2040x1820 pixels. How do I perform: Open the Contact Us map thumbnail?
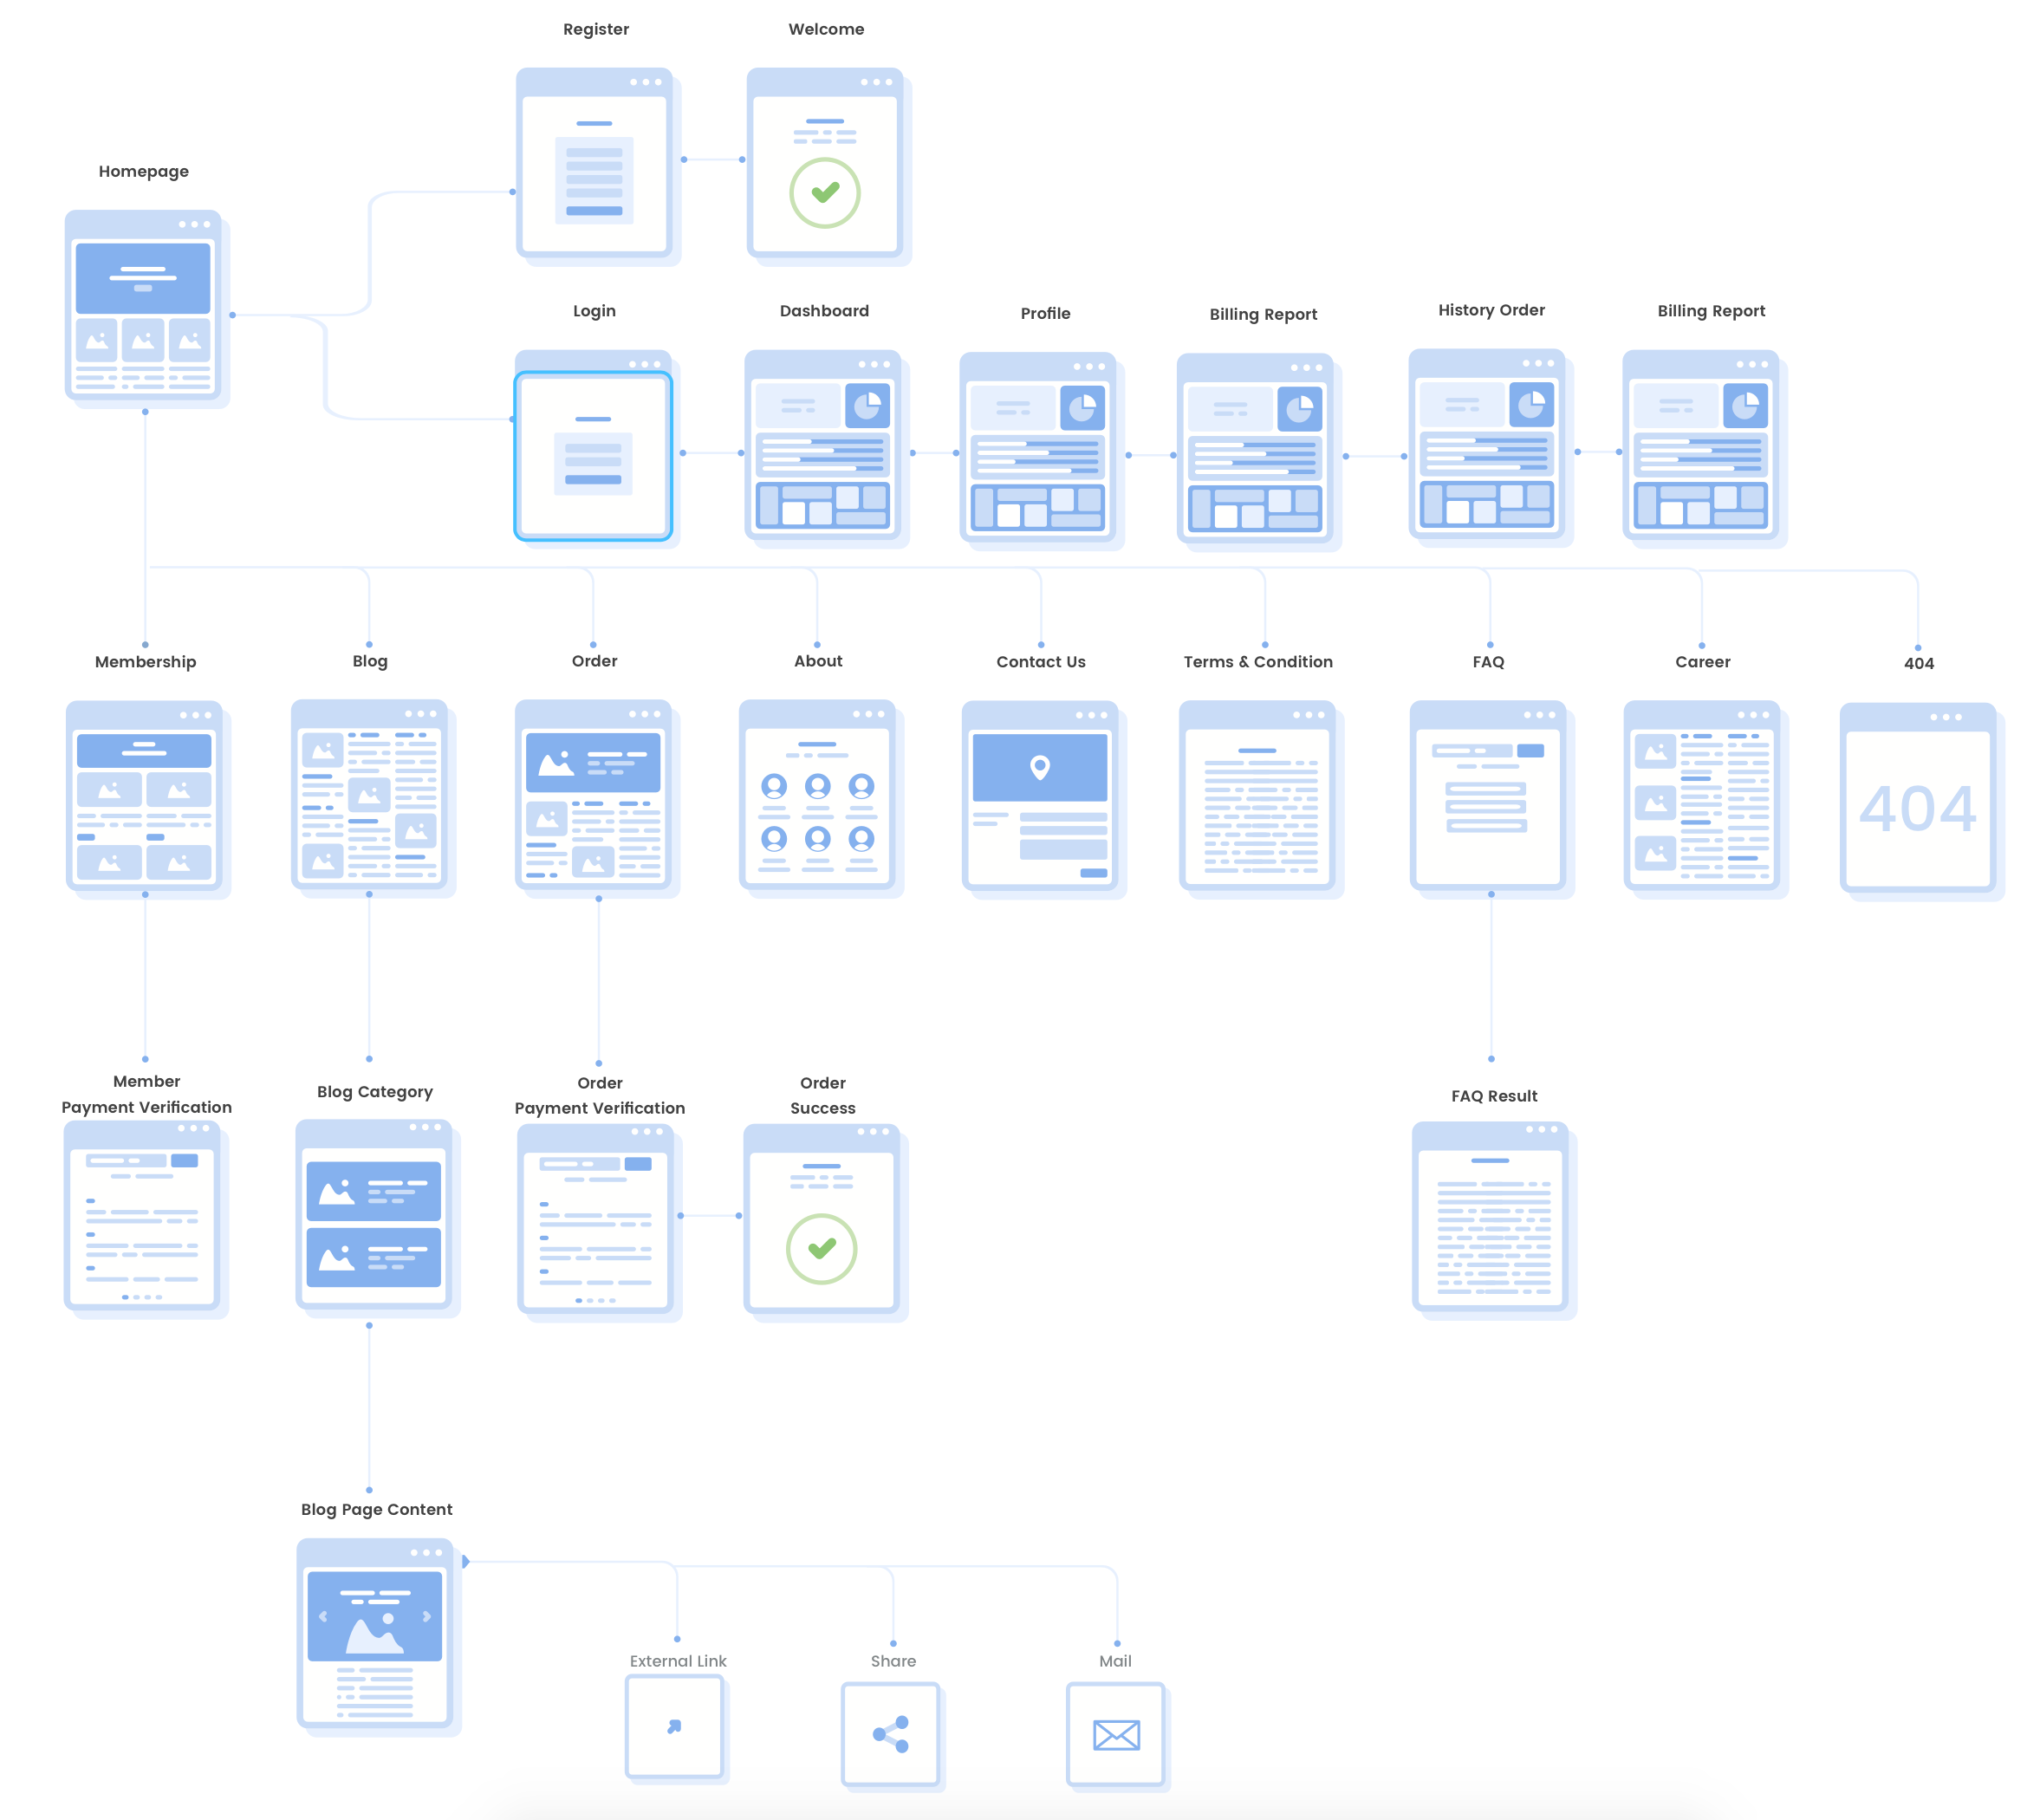click(x=1040, y=796)
